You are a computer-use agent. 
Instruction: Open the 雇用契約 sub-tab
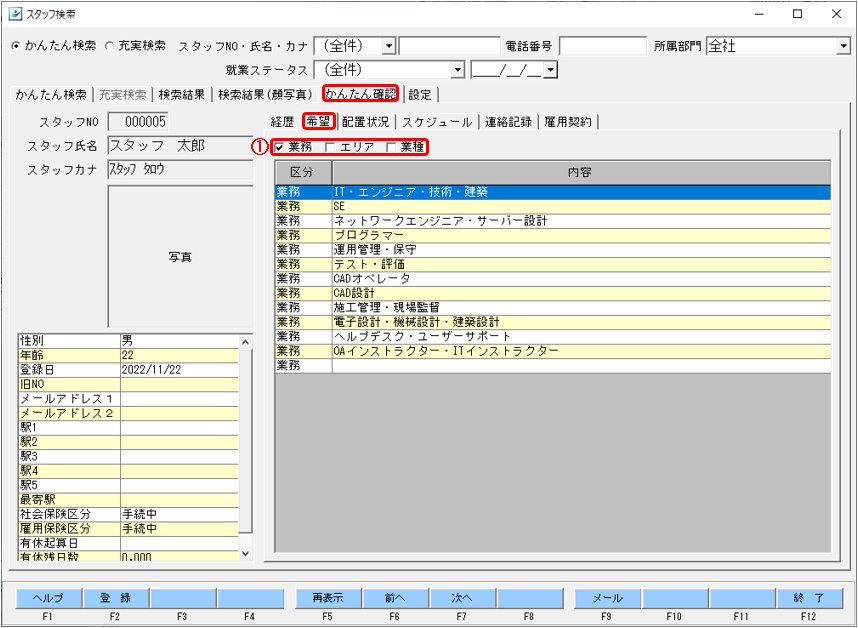coord(568,122)
